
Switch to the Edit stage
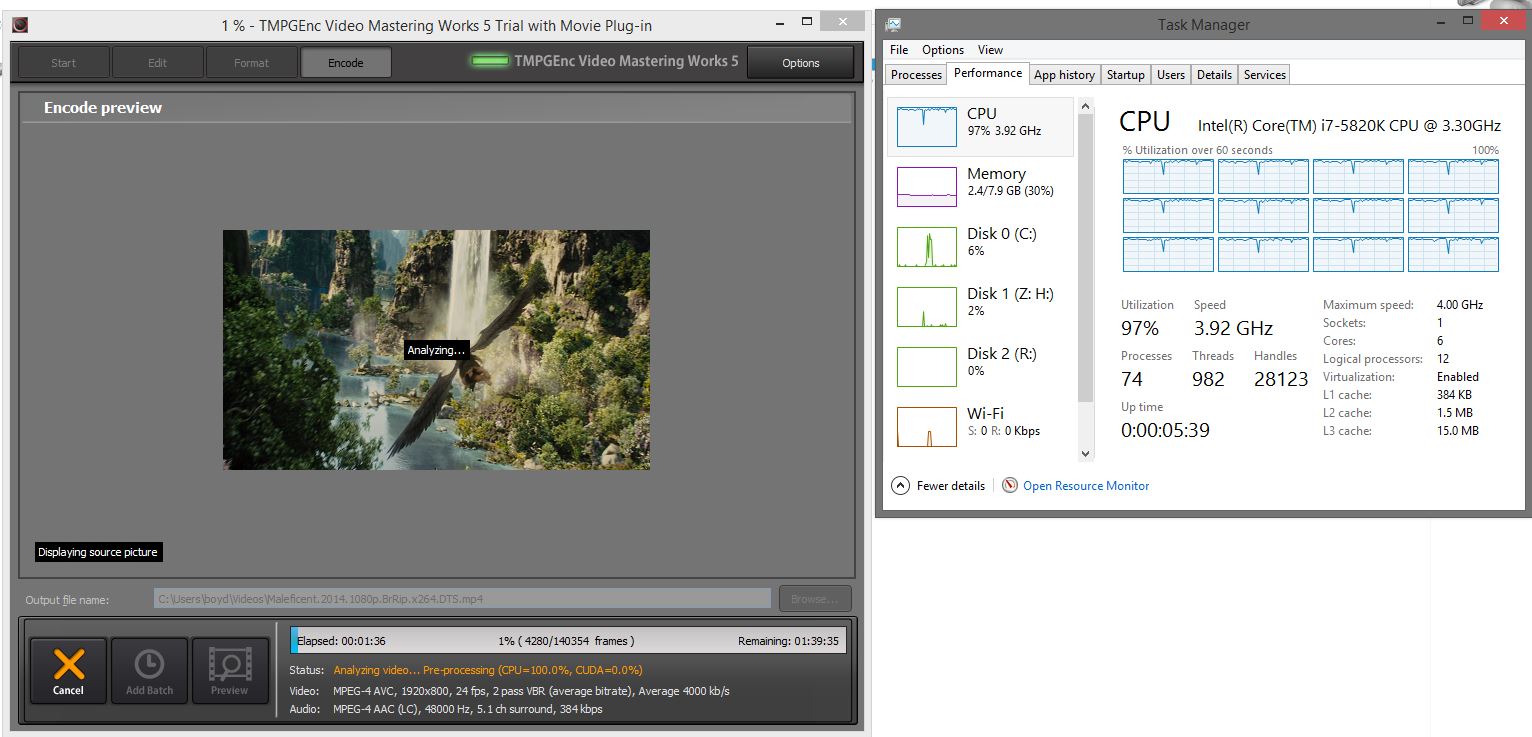(x=157, y=63)
